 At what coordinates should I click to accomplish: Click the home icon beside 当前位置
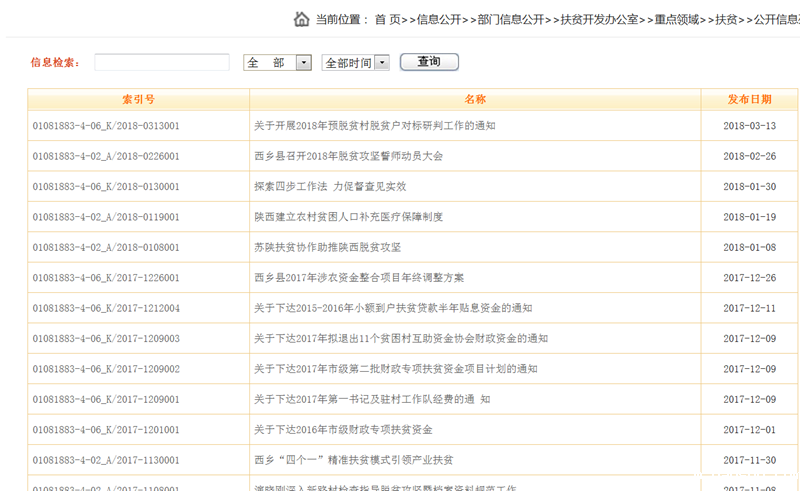click(x=301, y=19)
